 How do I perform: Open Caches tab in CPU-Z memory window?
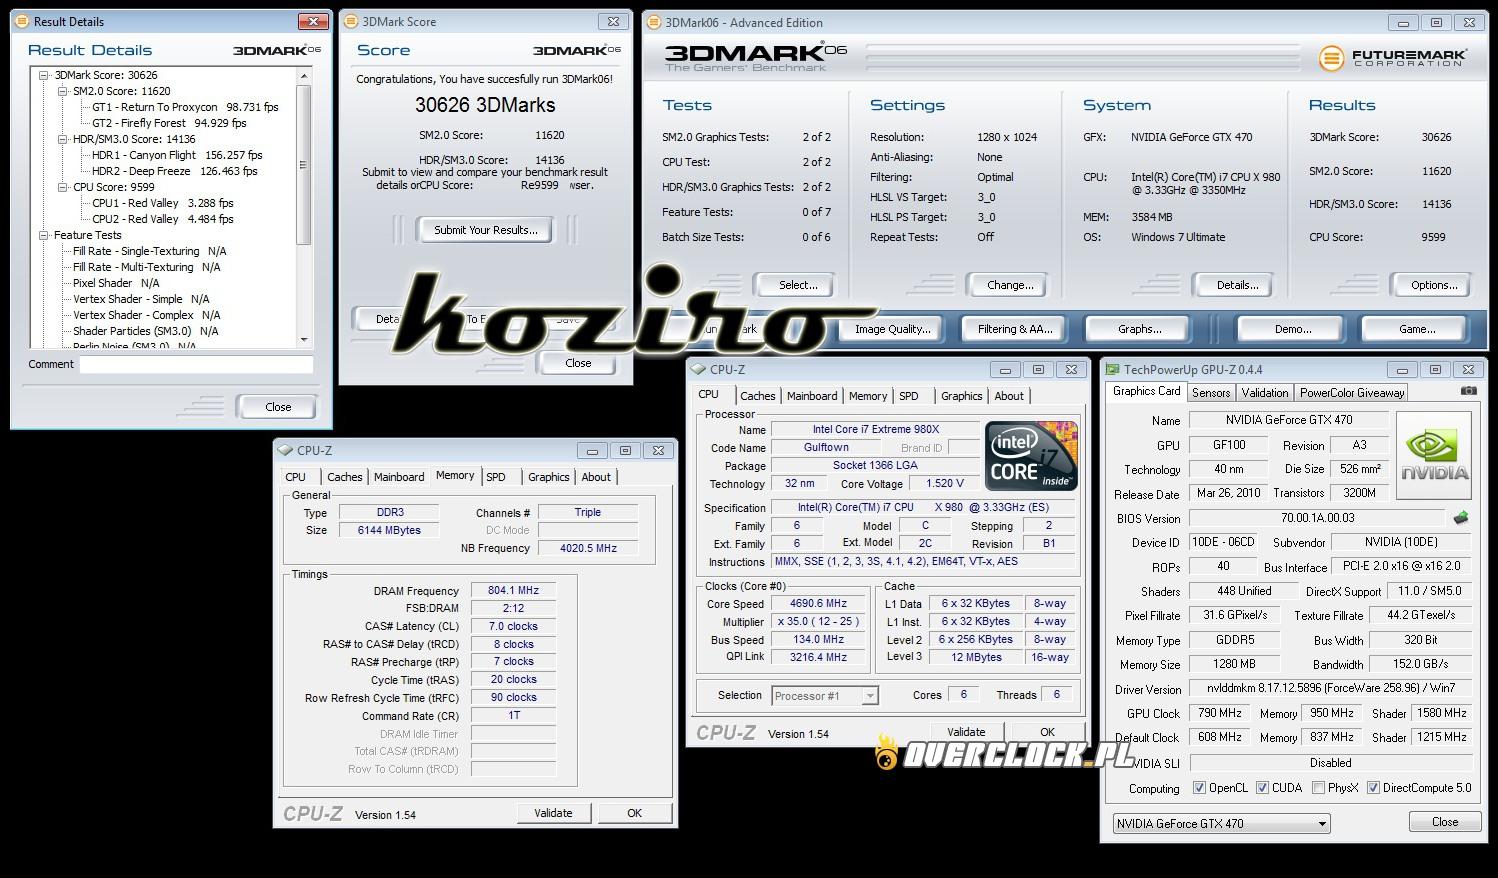point(344,477)
